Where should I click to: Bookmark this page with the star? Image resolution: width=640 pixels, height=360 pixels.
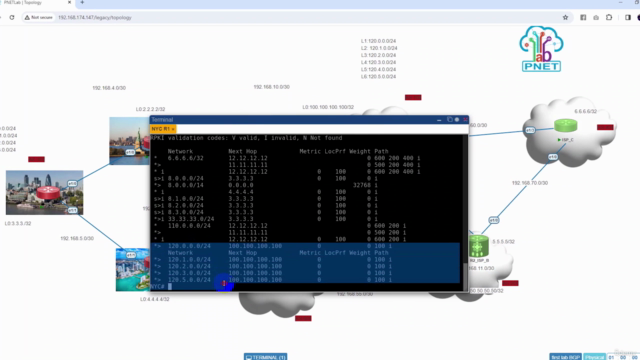coord(565,18)
